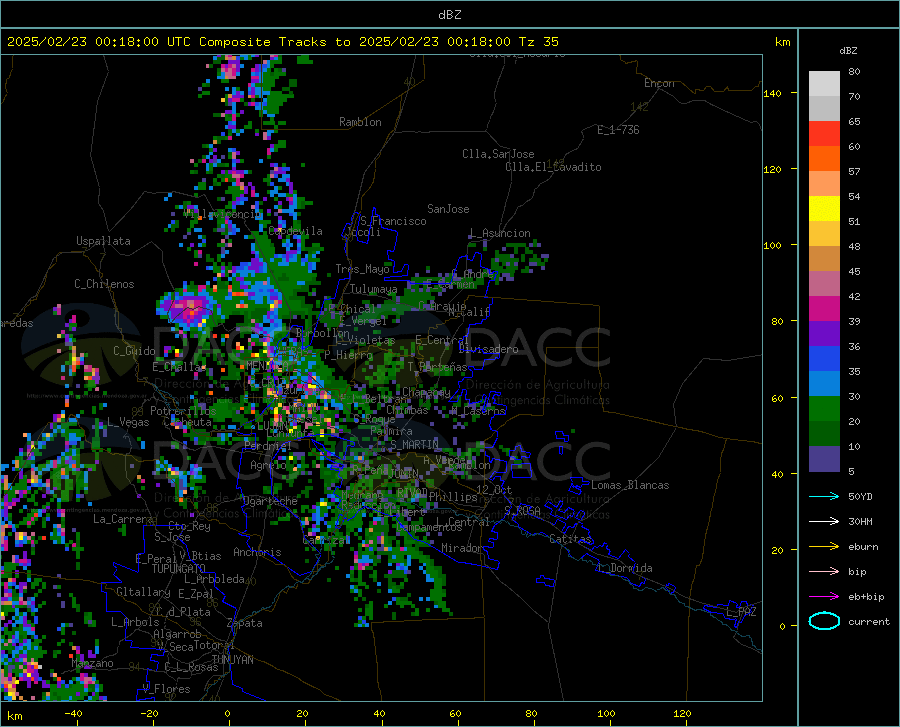Click the TUNUYAN place label

pyautogui.click(x=232, y=660)
